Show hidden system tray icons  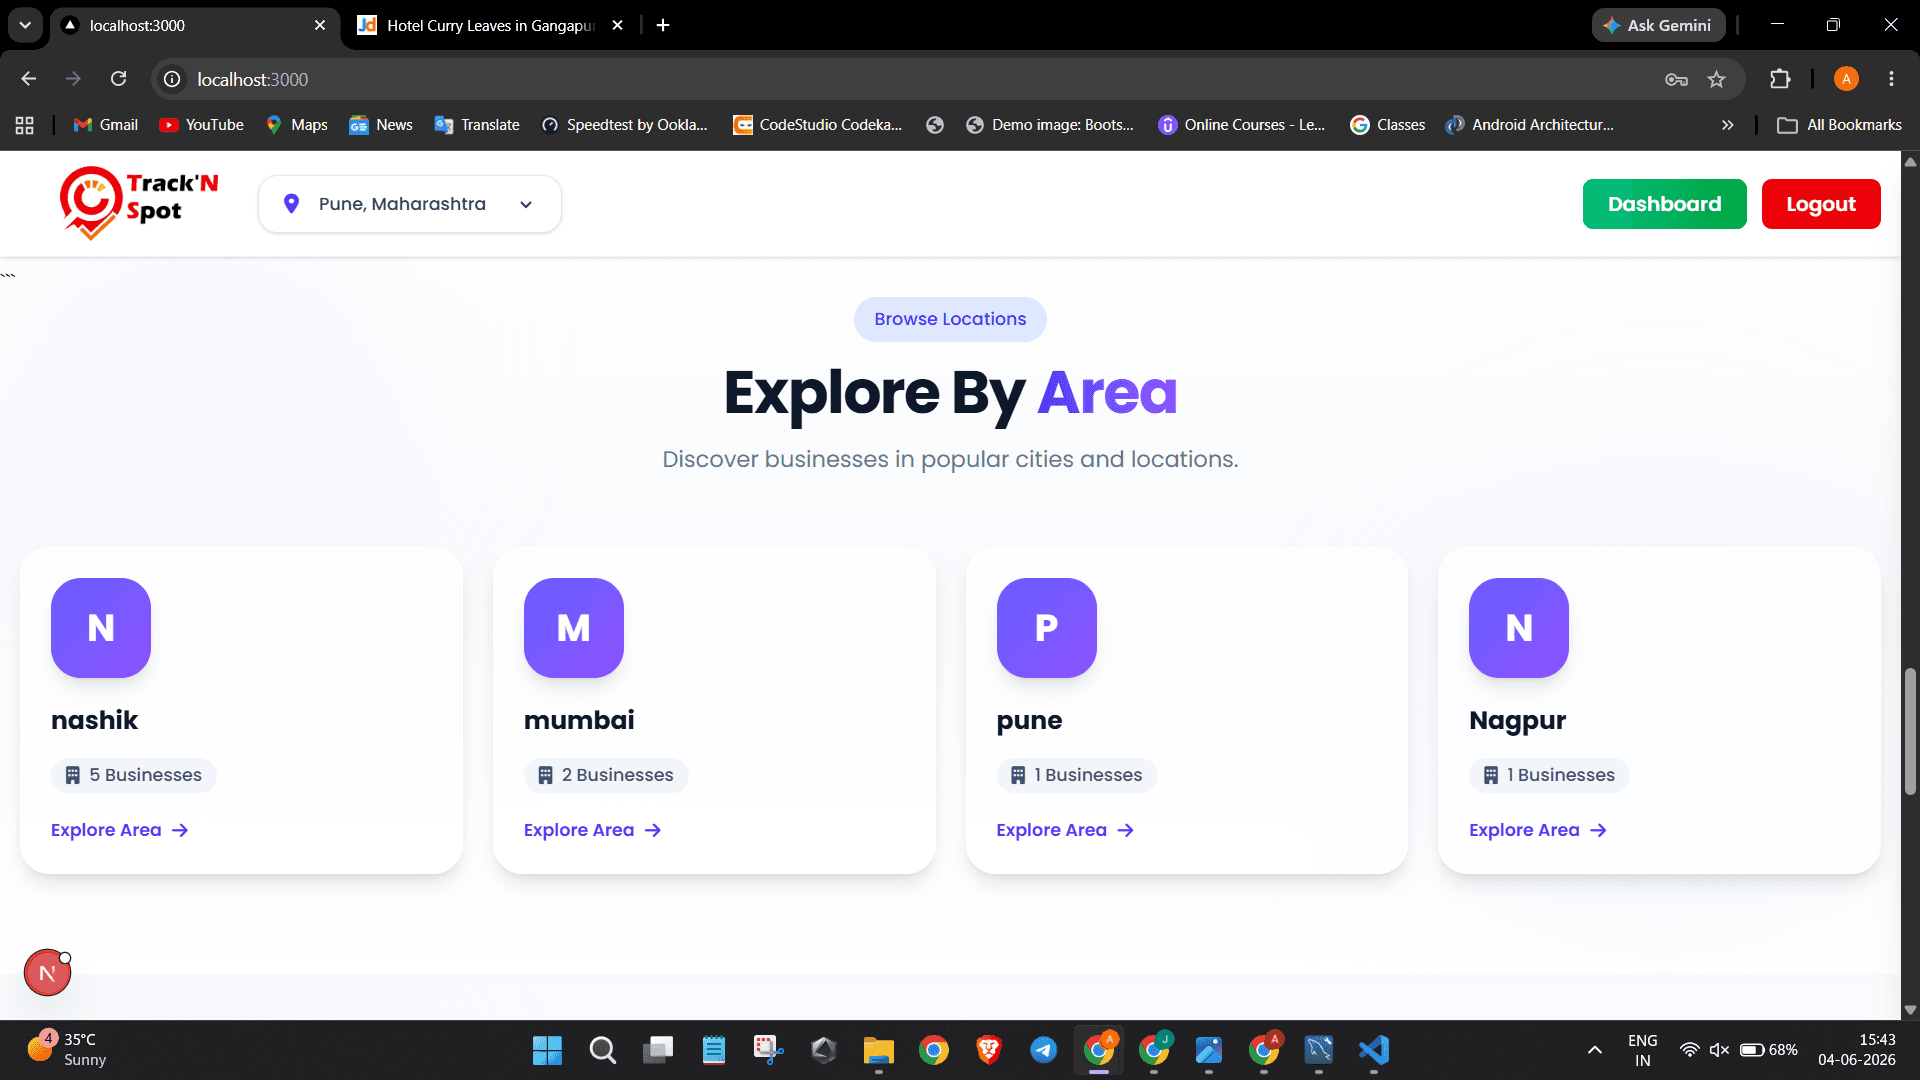(1595, 1050)
